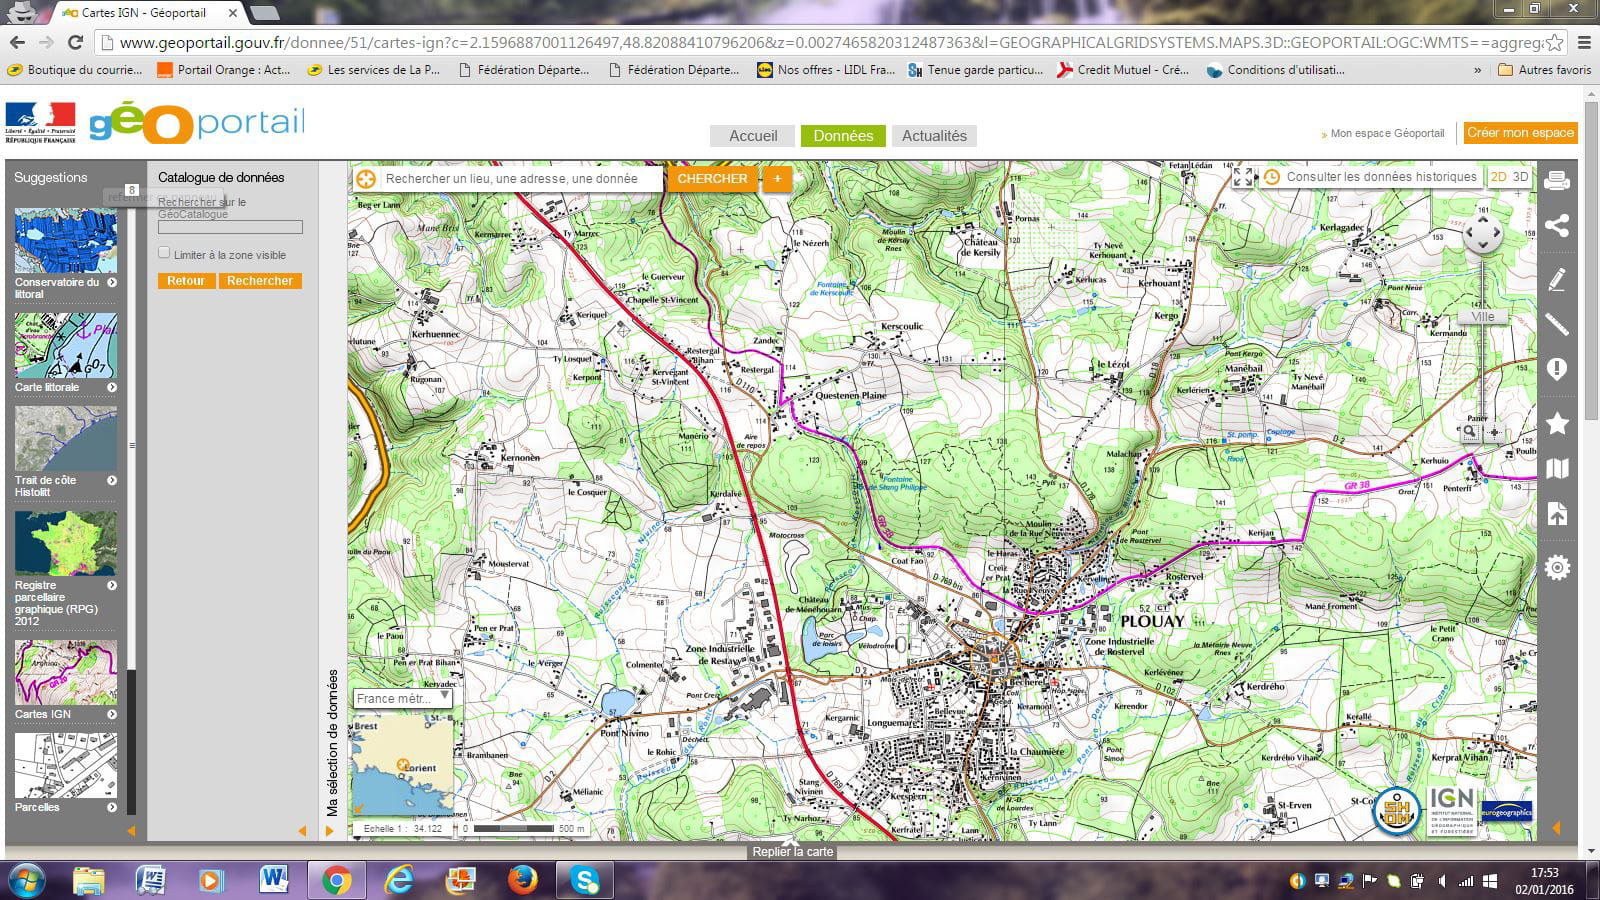The image size is (1600, 900).
Task: Click 'Replier la carte' collapse handle
Action: (792, 851)
